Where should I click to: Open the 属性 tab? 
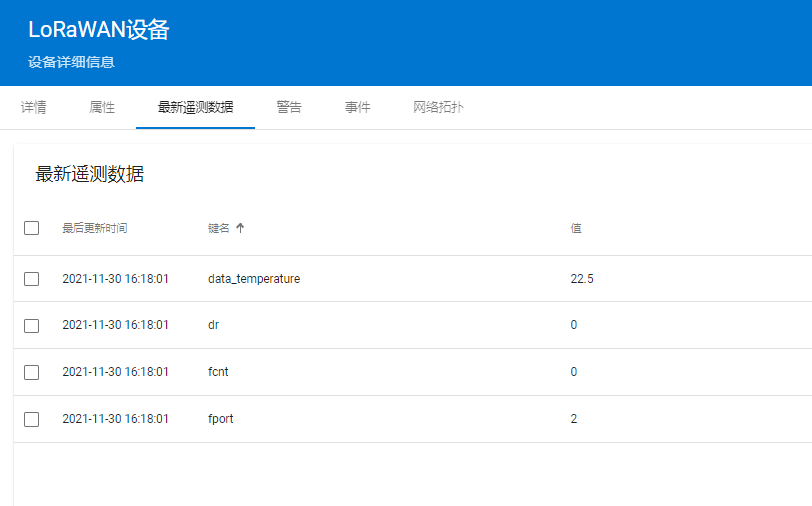pos(102,107)
